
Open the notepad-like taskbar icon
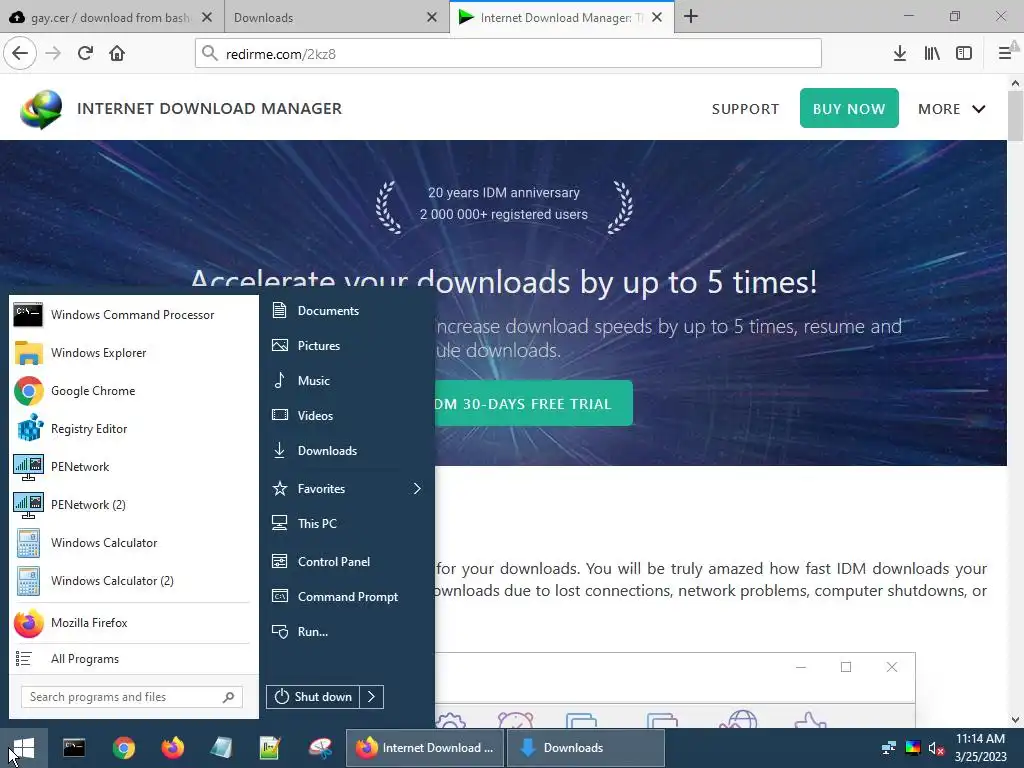(221, 748)
